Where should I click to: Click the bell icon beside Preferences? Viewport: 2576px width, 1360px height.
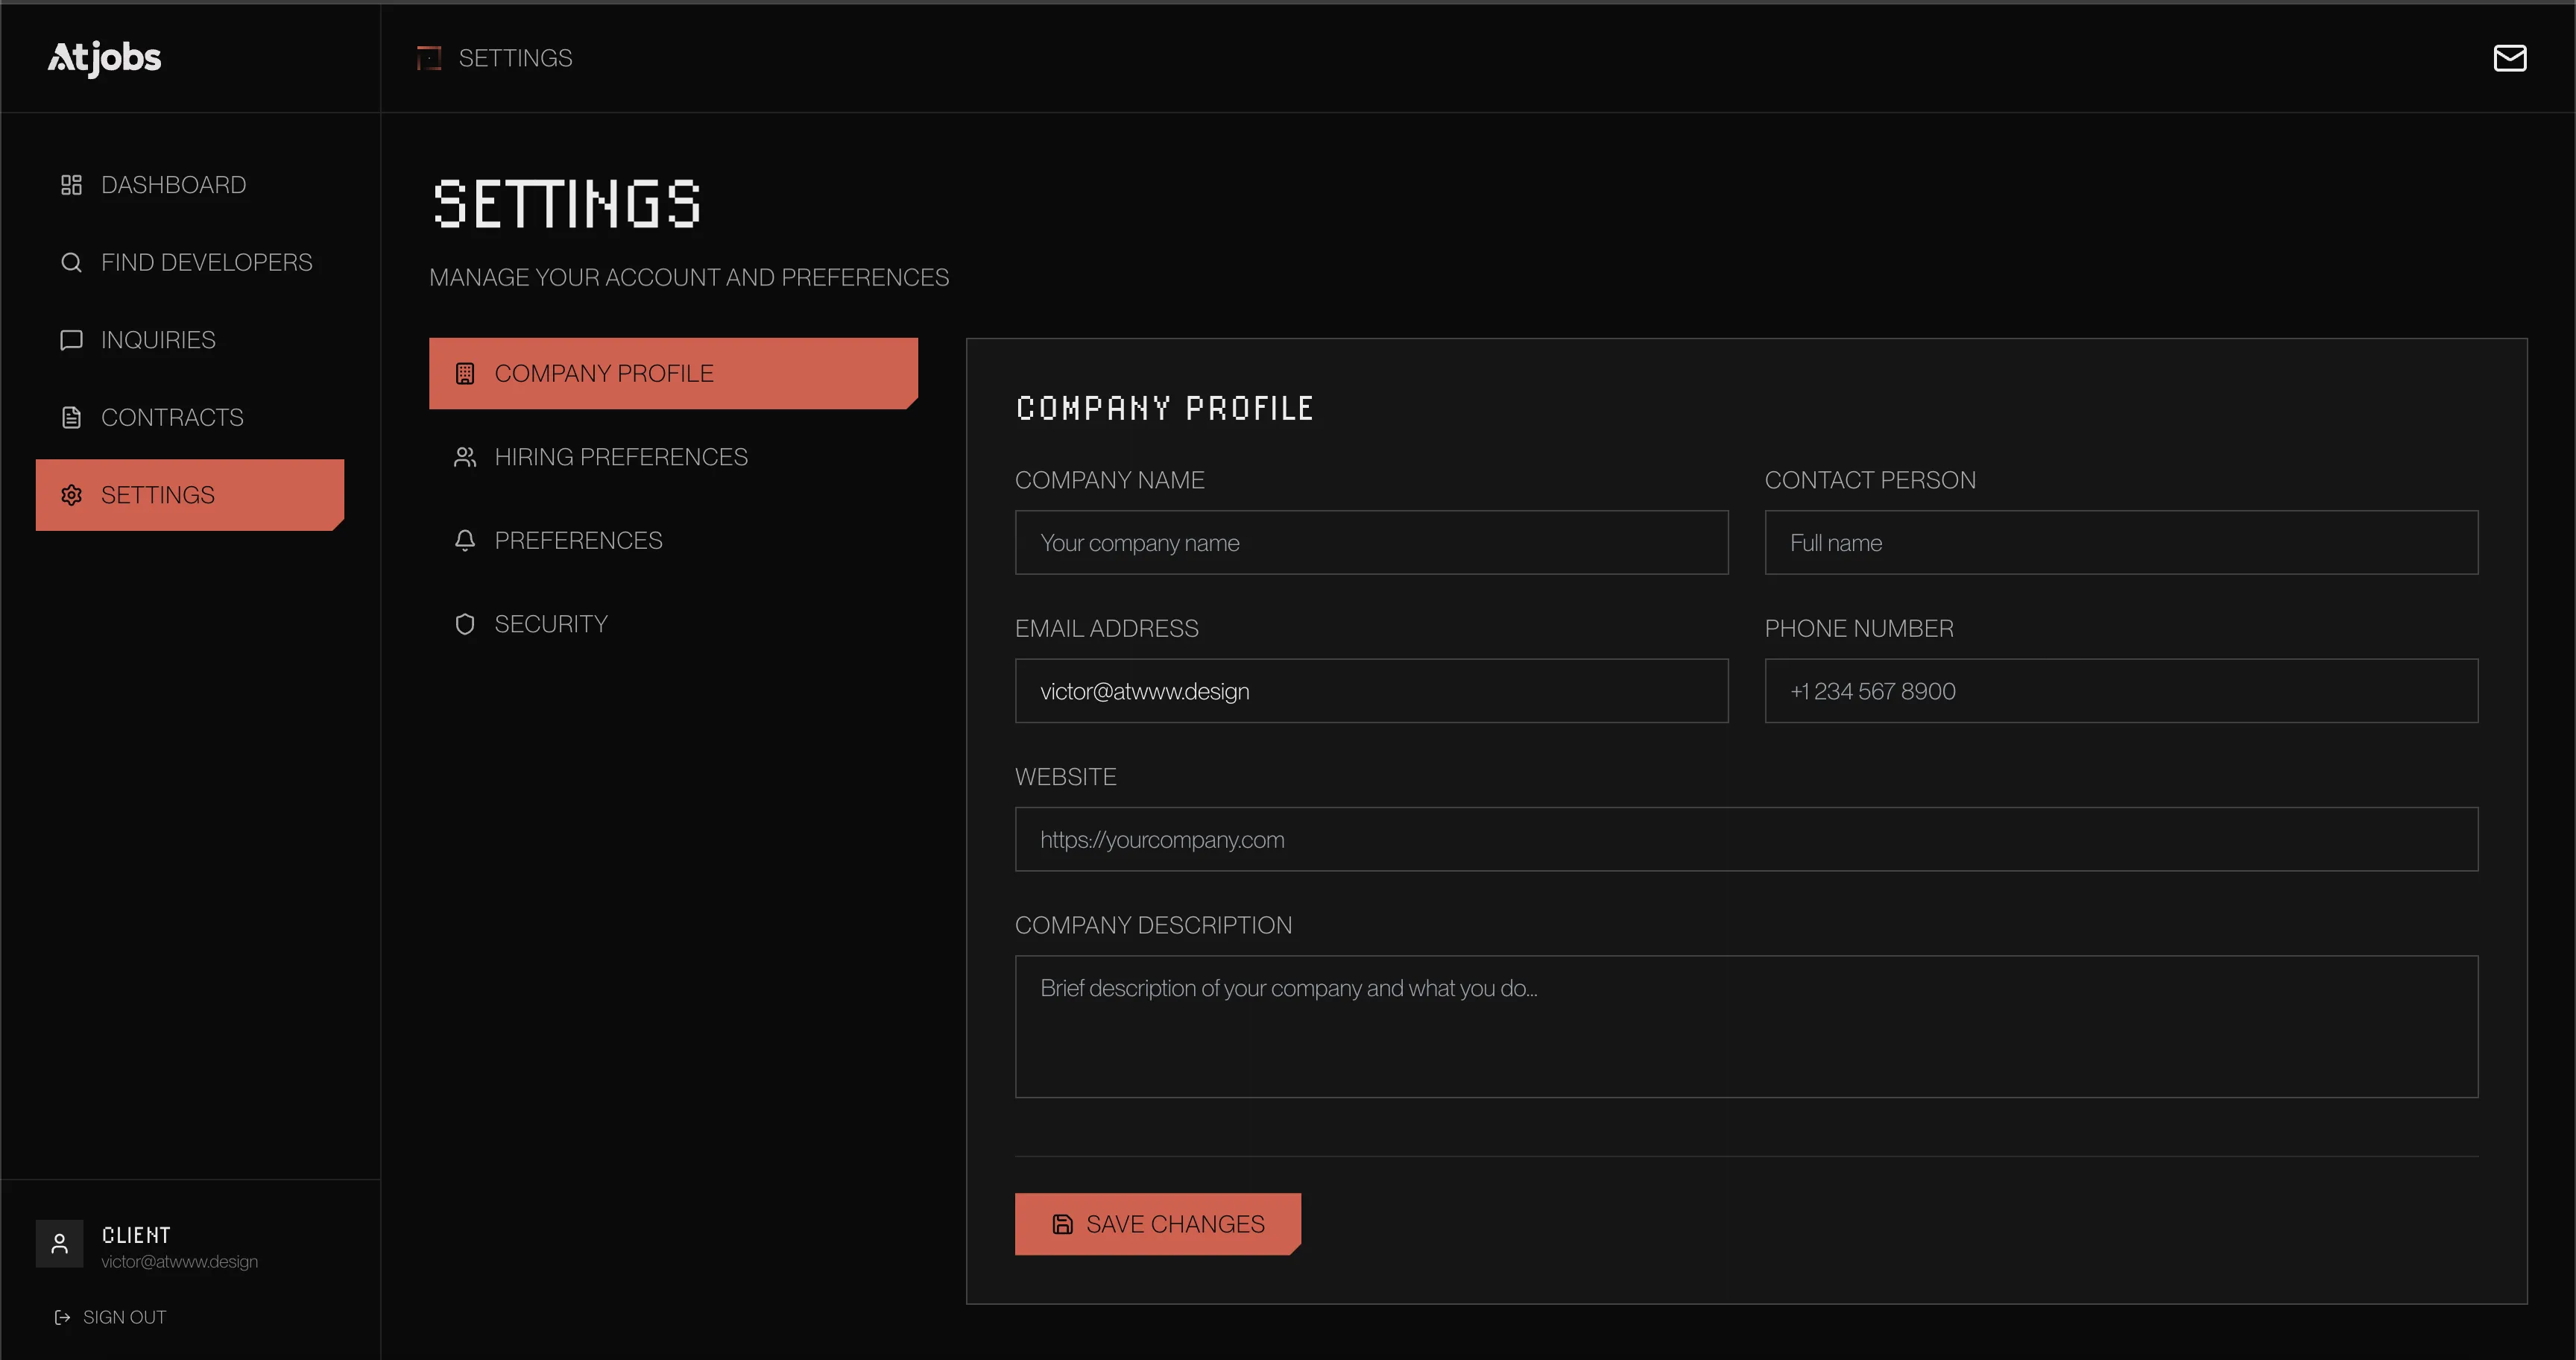(464, 540)
